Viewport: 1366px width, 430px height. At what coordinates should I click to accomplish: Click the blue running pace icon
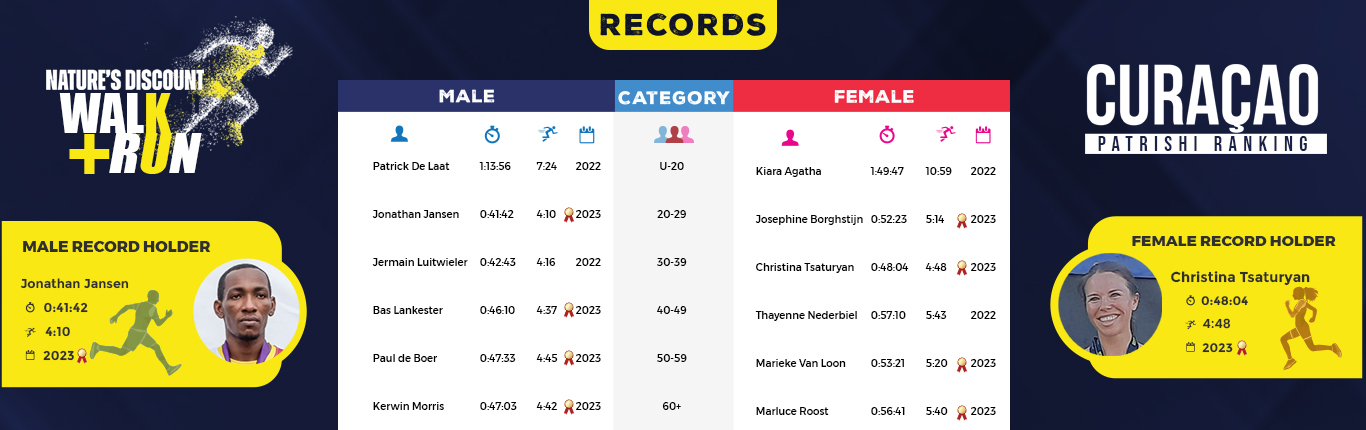(547, 134)
